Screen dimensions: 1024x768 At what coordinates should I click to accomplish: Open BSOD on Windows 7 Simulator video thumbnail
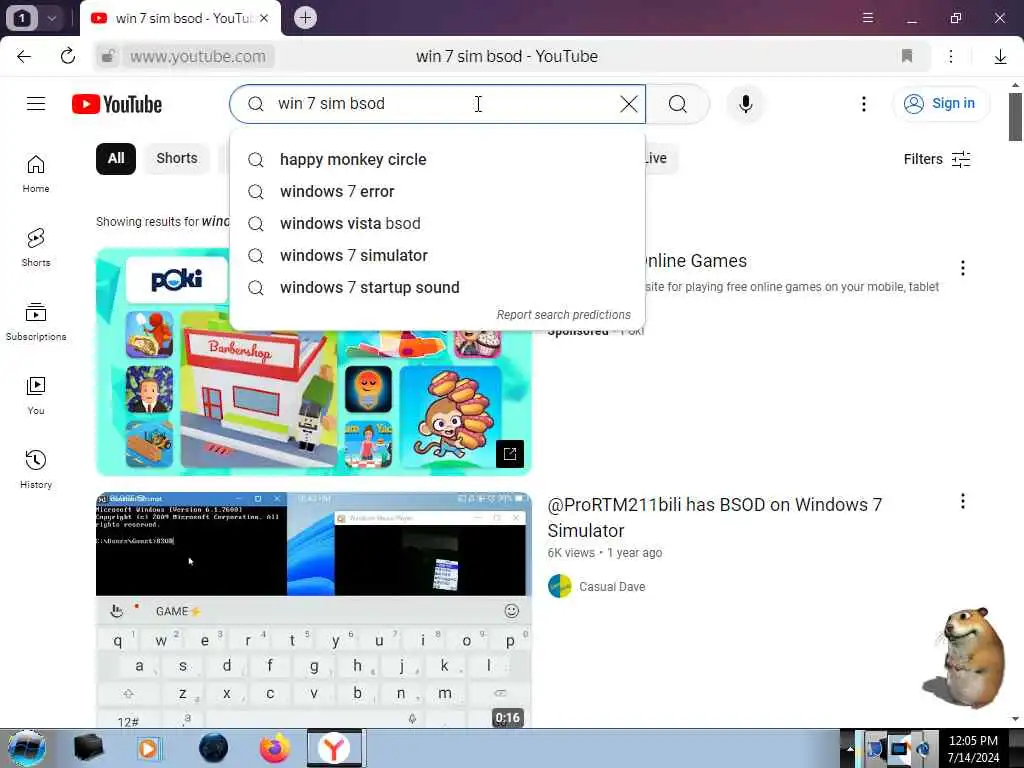coord(313,610)
